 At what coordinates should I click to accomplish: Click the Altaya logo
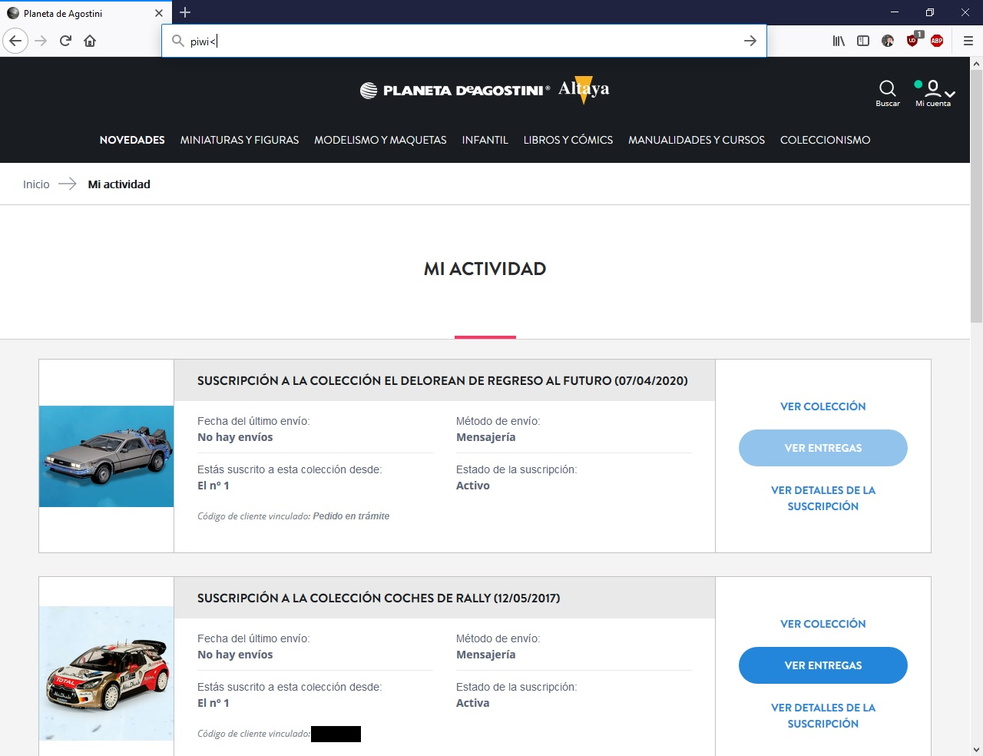coord(584,90)
